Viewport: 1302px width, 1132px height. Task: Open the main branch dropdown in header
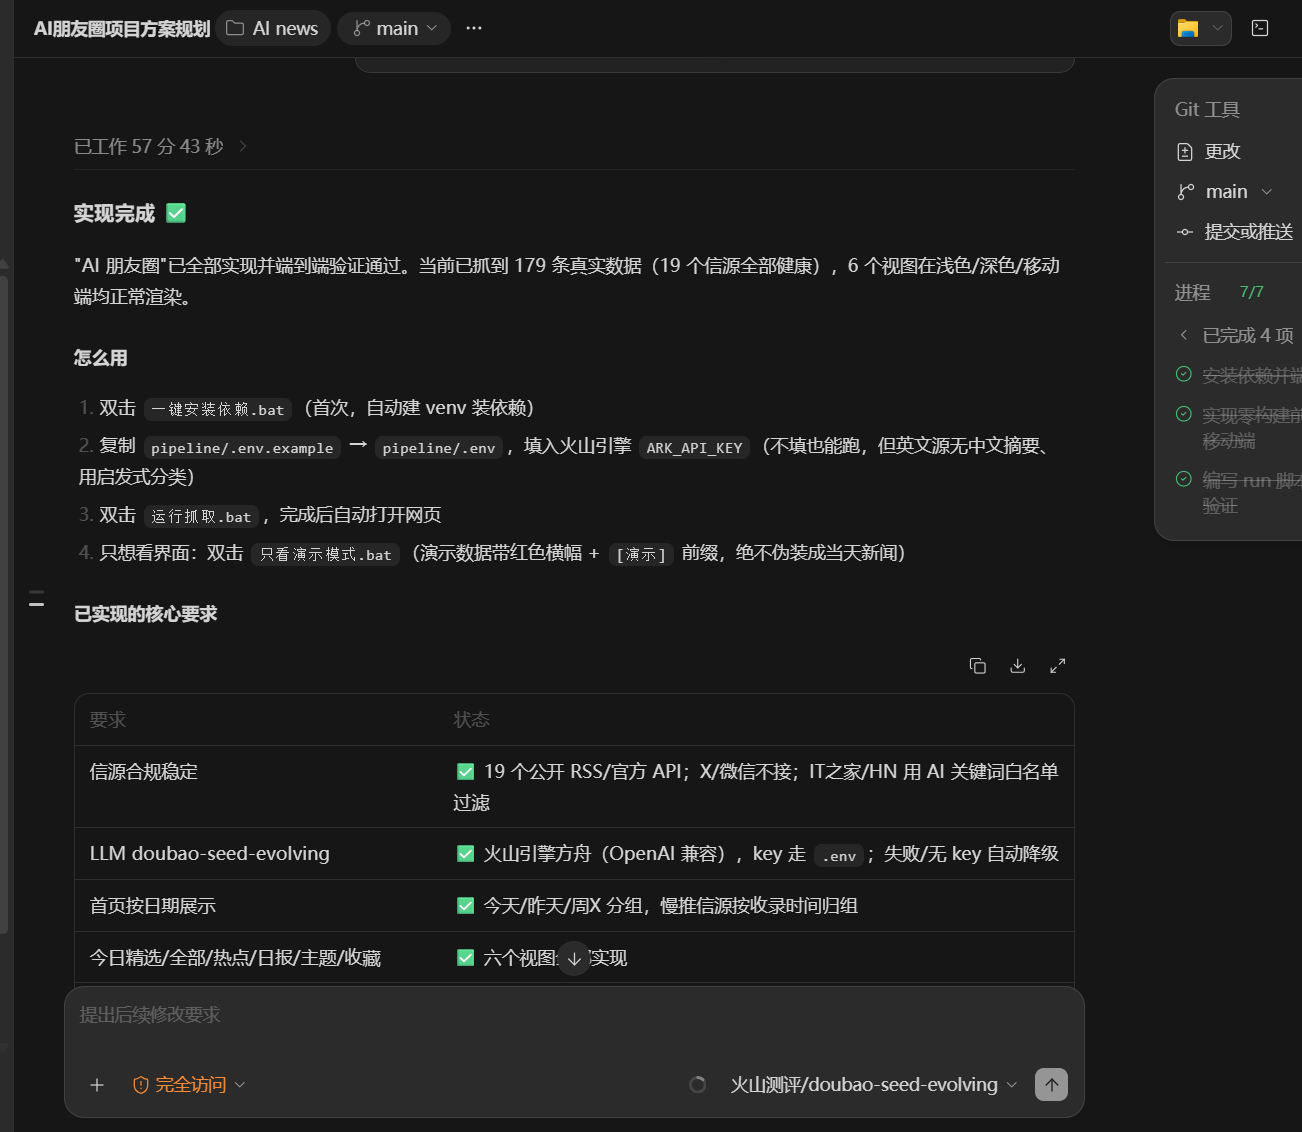click(394, 28)
